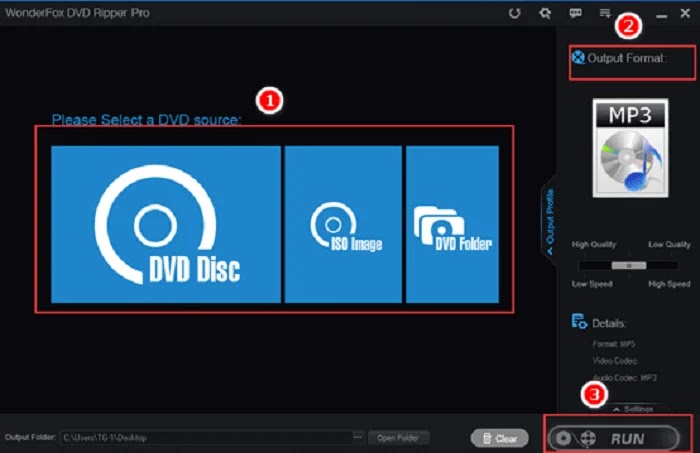Click the disc icon inside RUN button
The height and width of the screenshot is (453, 700).
pyautogui.click(x=563, y=439)
